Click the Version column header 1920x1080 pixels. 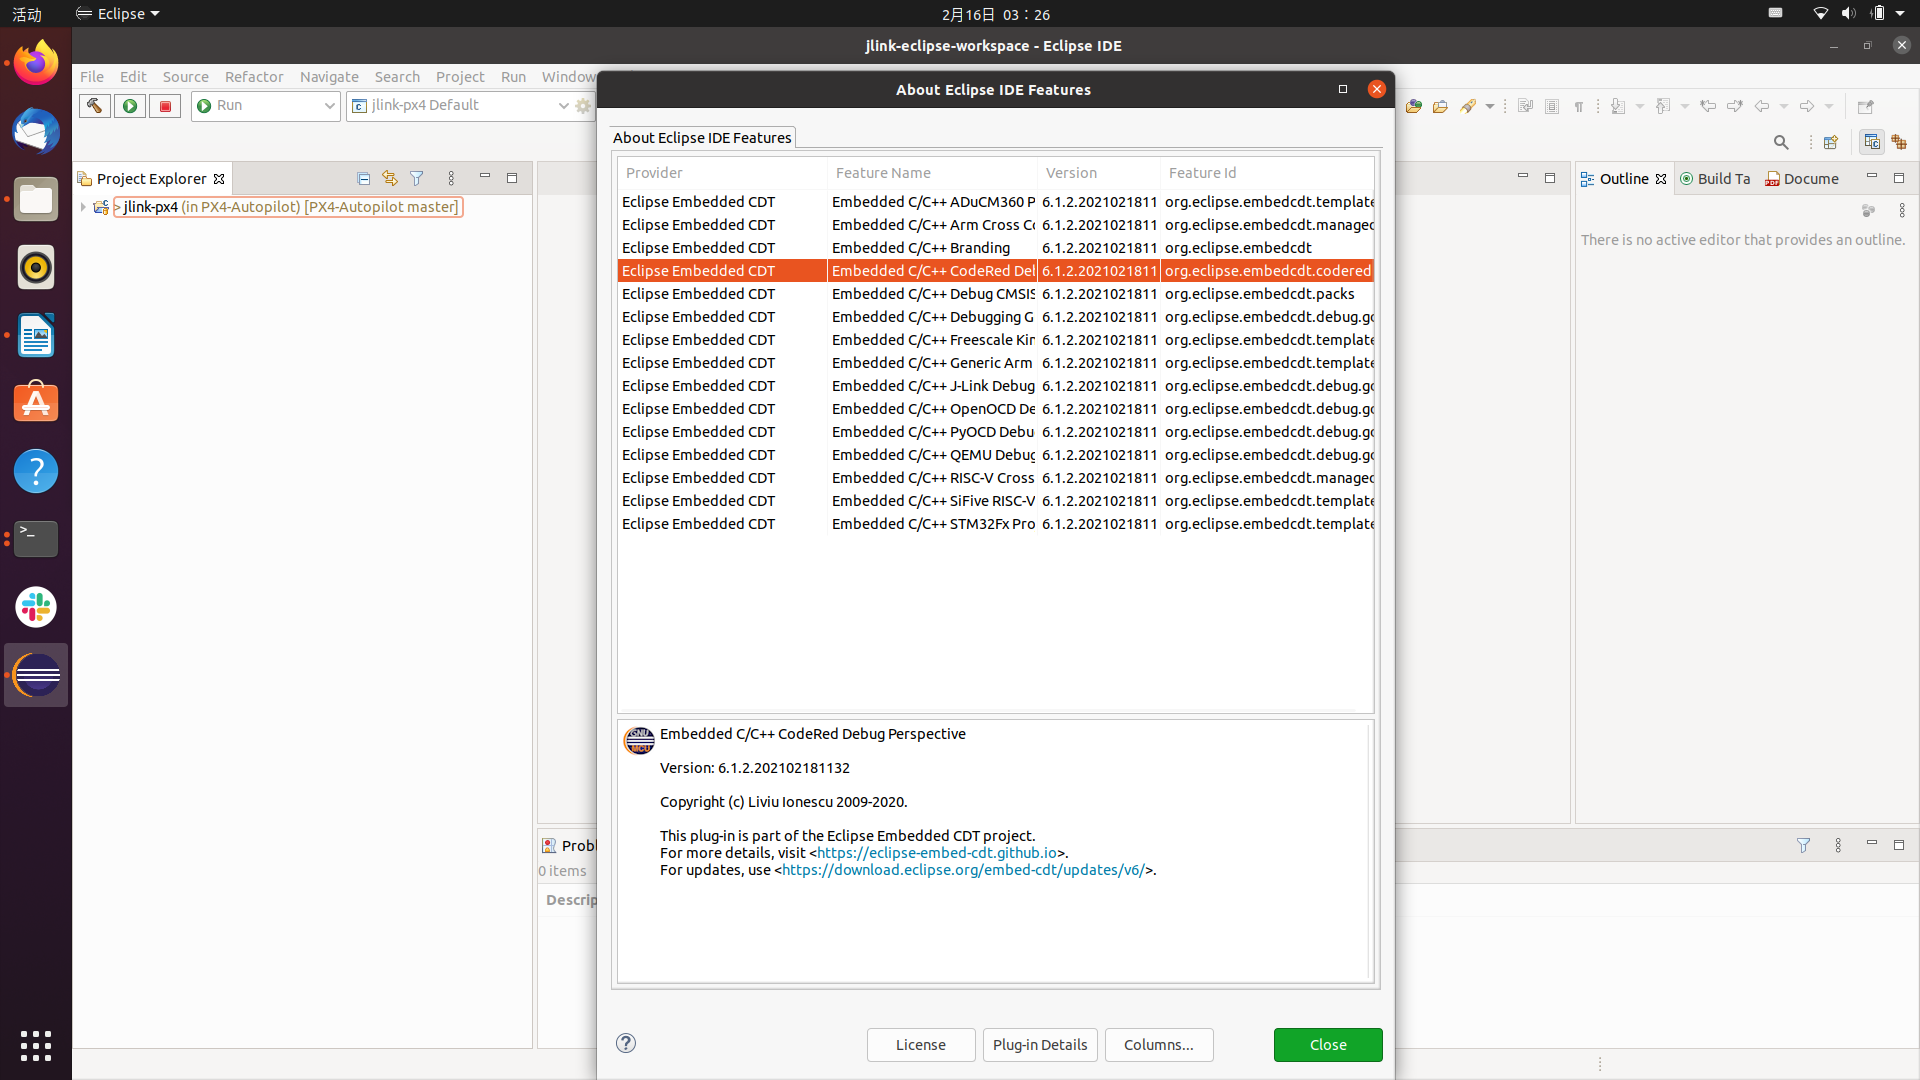pyautogui.click(x=1072, y=173)
